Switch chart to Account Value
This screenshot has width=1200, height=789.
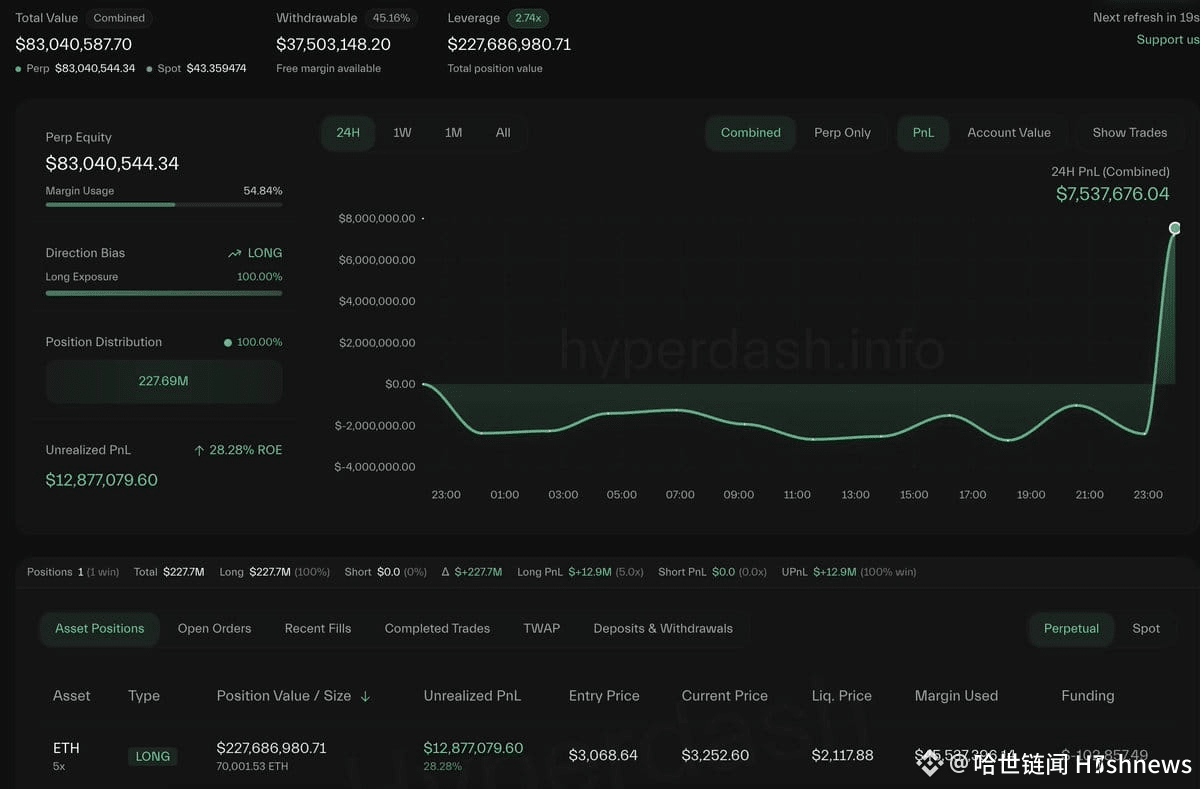[1008, 133]
